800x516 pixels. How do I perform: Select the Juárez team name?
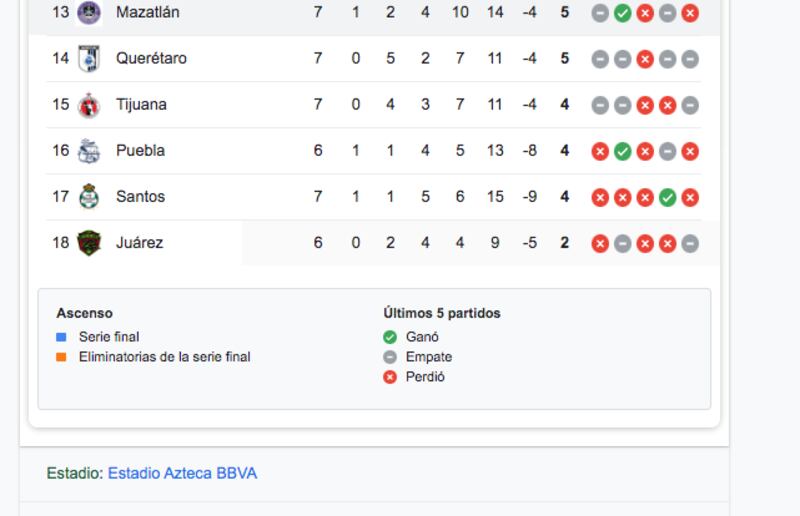140,242
